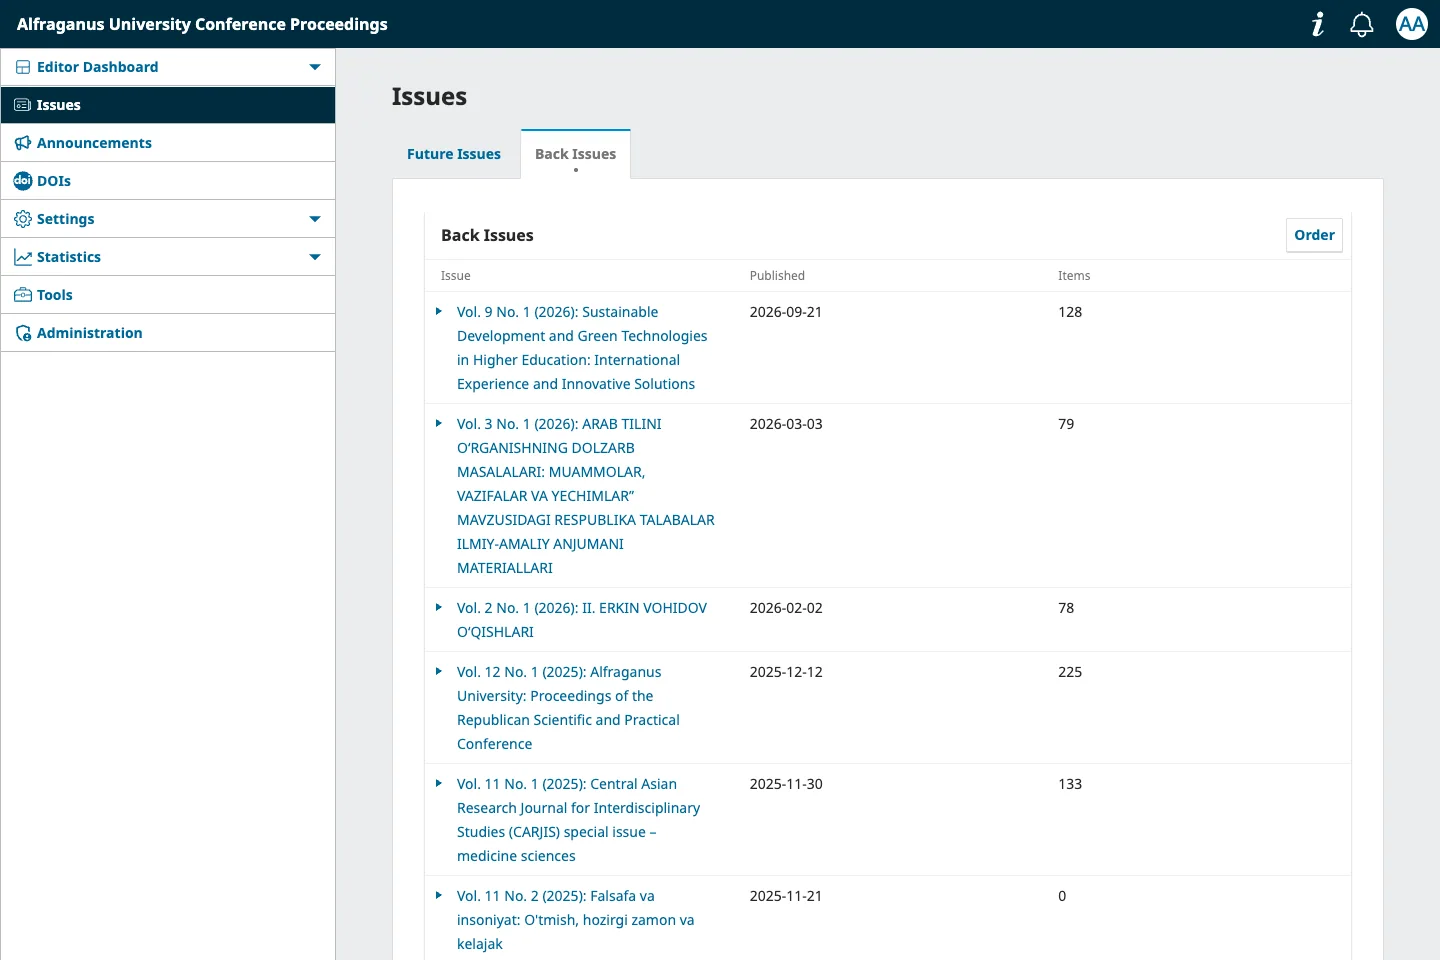
Task: Open the CARJIS medicine sciences special issue
Action: click(x=579, y=820)
